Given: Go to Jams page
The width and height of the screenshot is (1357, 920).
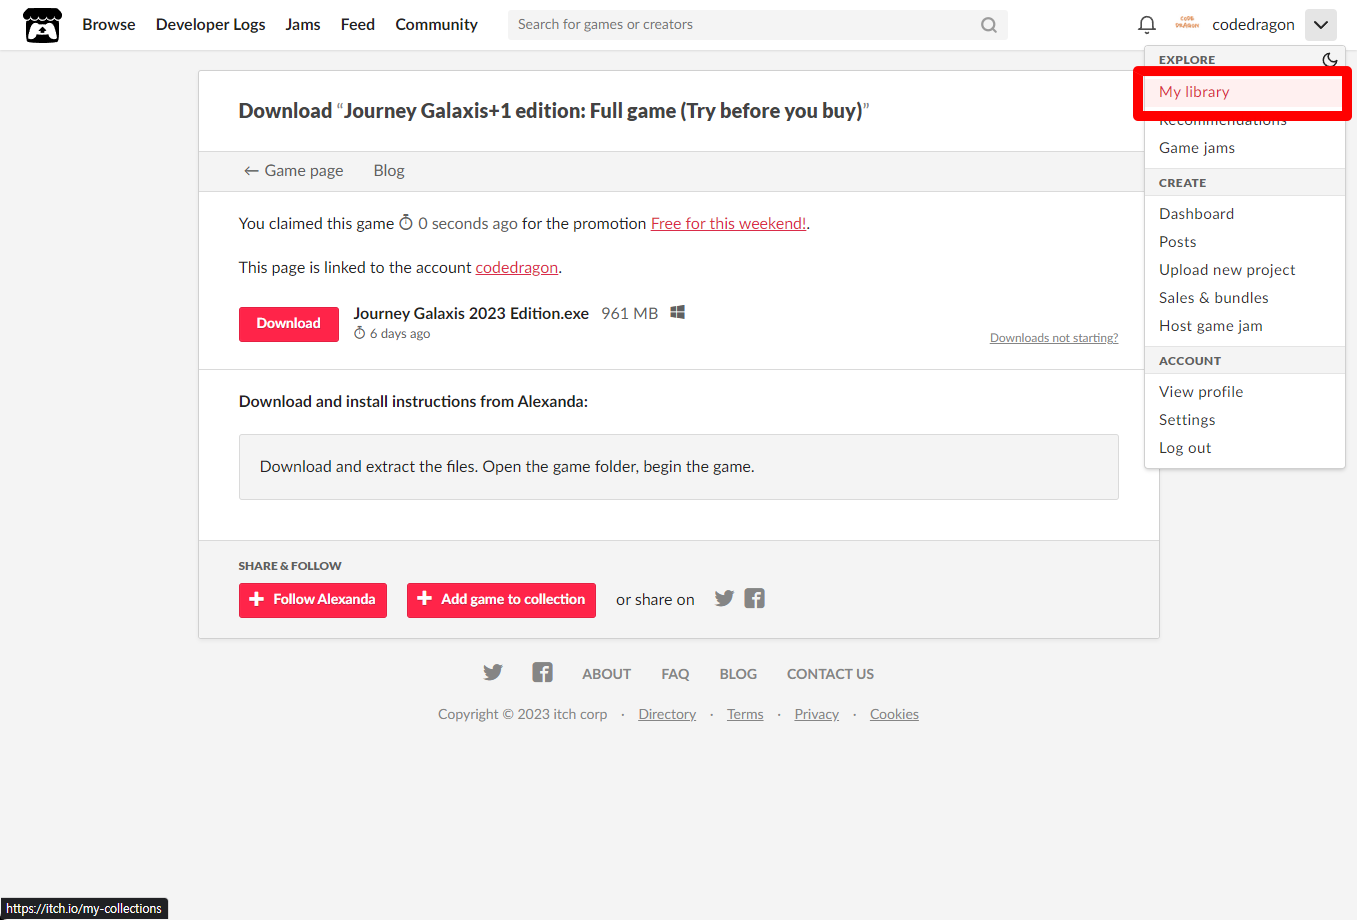Looking at the screenshot, I should pos(303,25).
